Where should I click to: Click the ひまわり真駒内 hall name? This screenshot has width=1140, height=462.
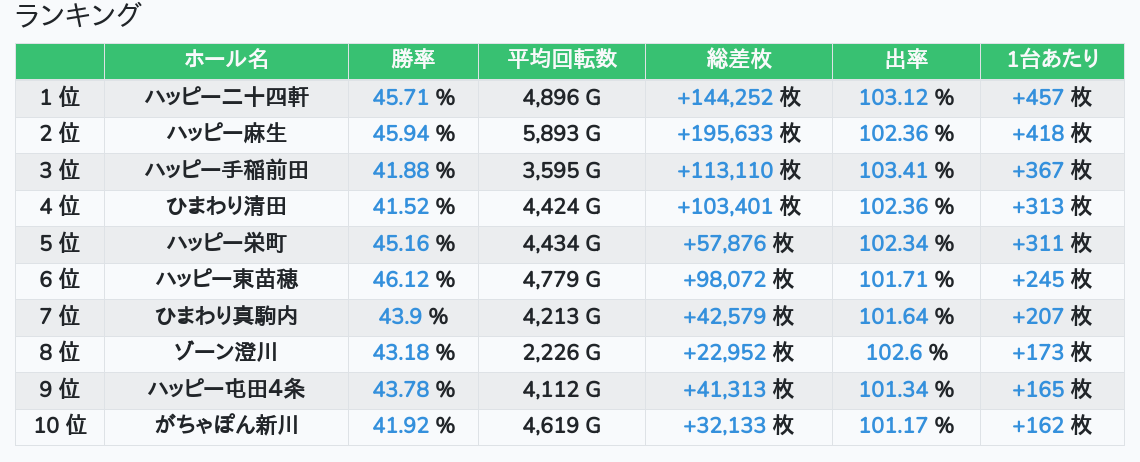pos(226,317)
